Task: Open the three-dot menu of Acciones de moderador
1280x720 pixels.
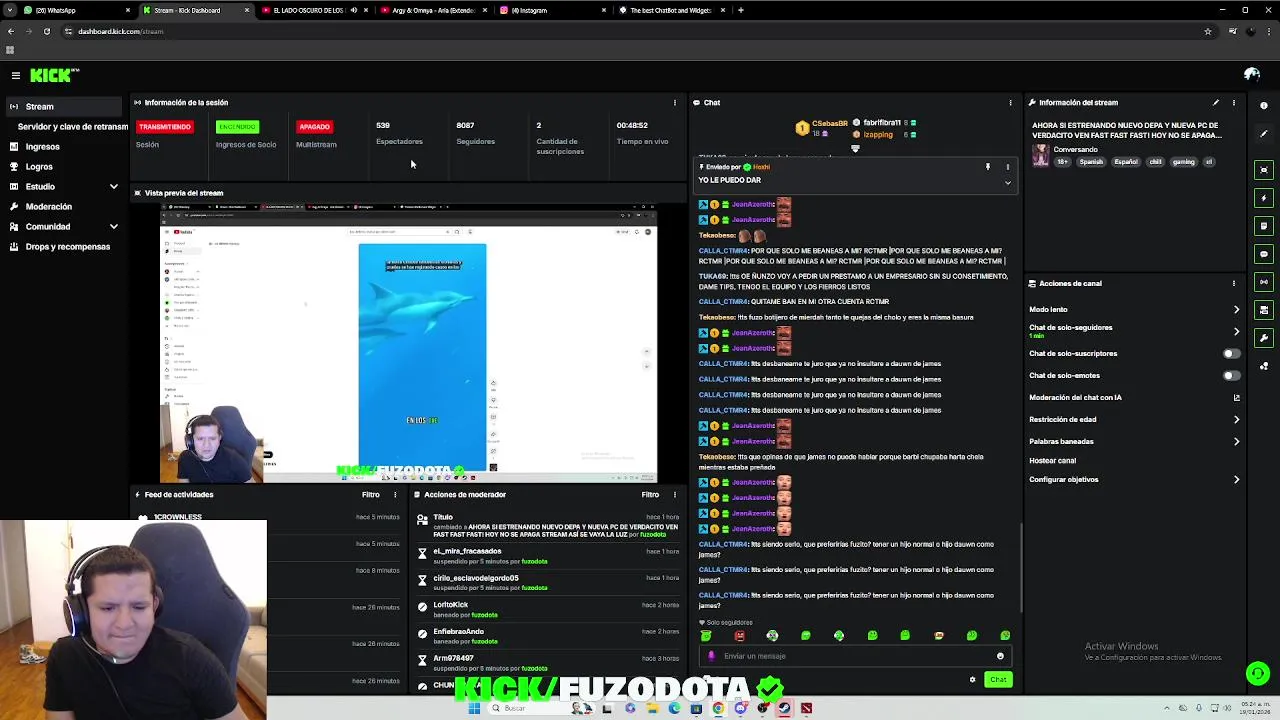Action: click(674, 494)
